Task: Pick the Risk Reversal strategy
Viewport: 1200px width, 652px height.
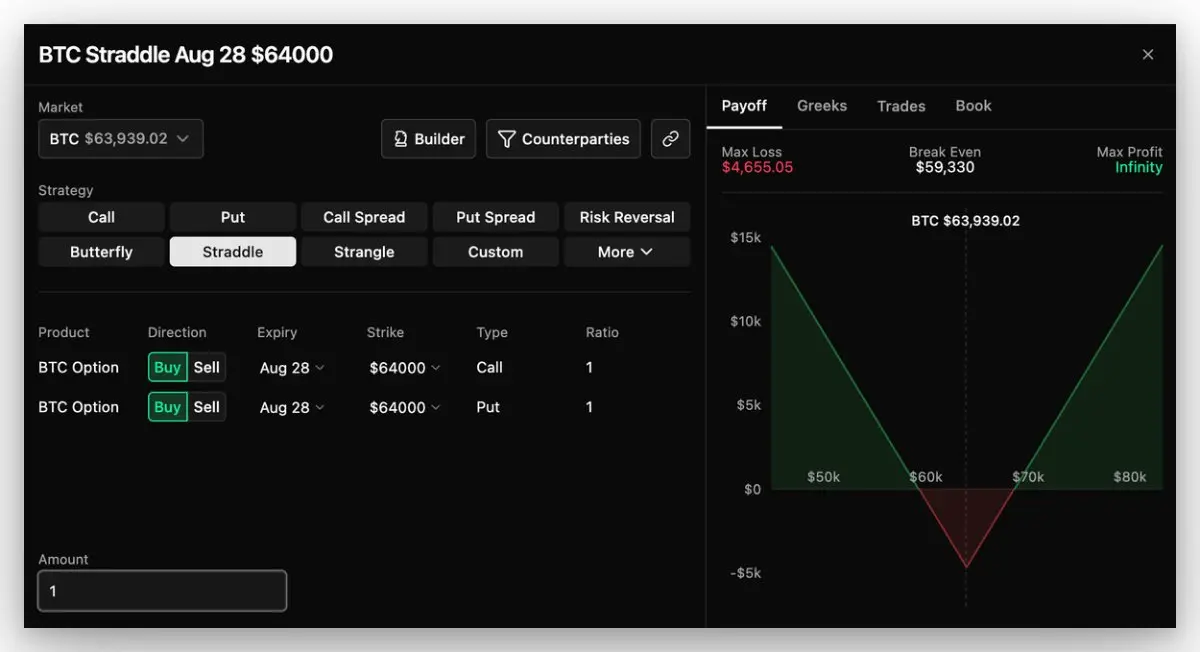Action: pos(627,217)
